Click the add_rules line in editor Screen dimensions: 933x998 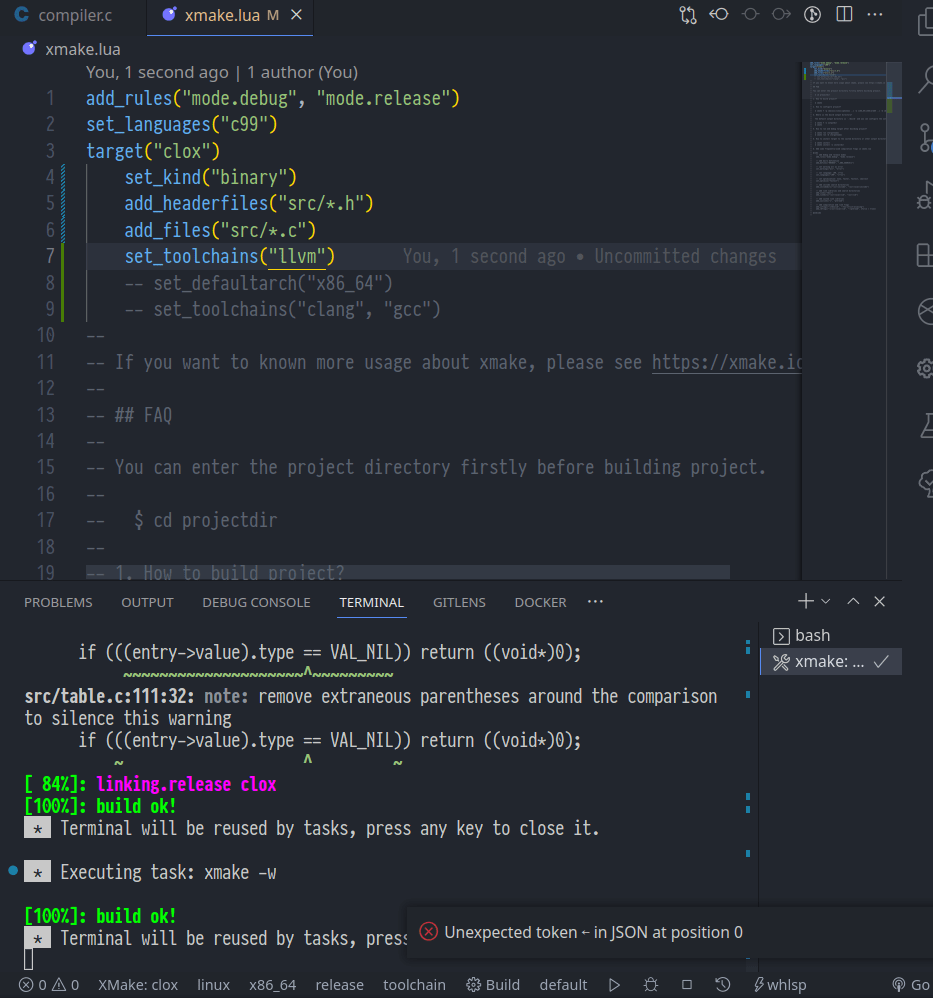pos(272,99)
